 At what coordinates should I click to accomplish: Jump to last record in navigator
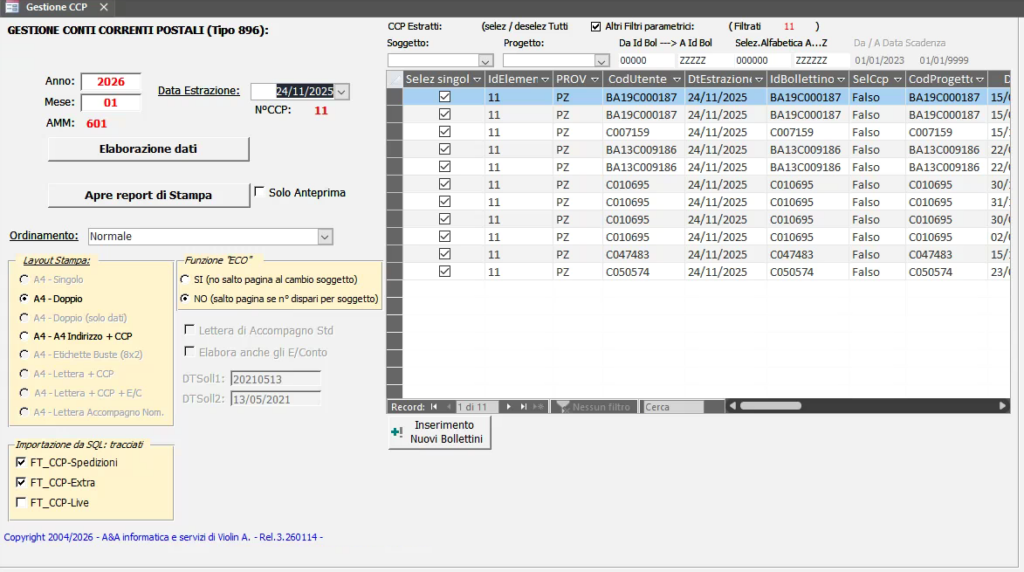coord(523,407)
